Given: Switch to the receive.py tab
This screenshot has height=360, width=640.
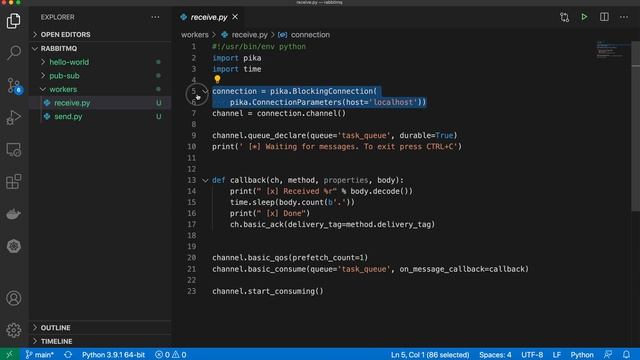Looking at the screenshot, I should (209, 17).
